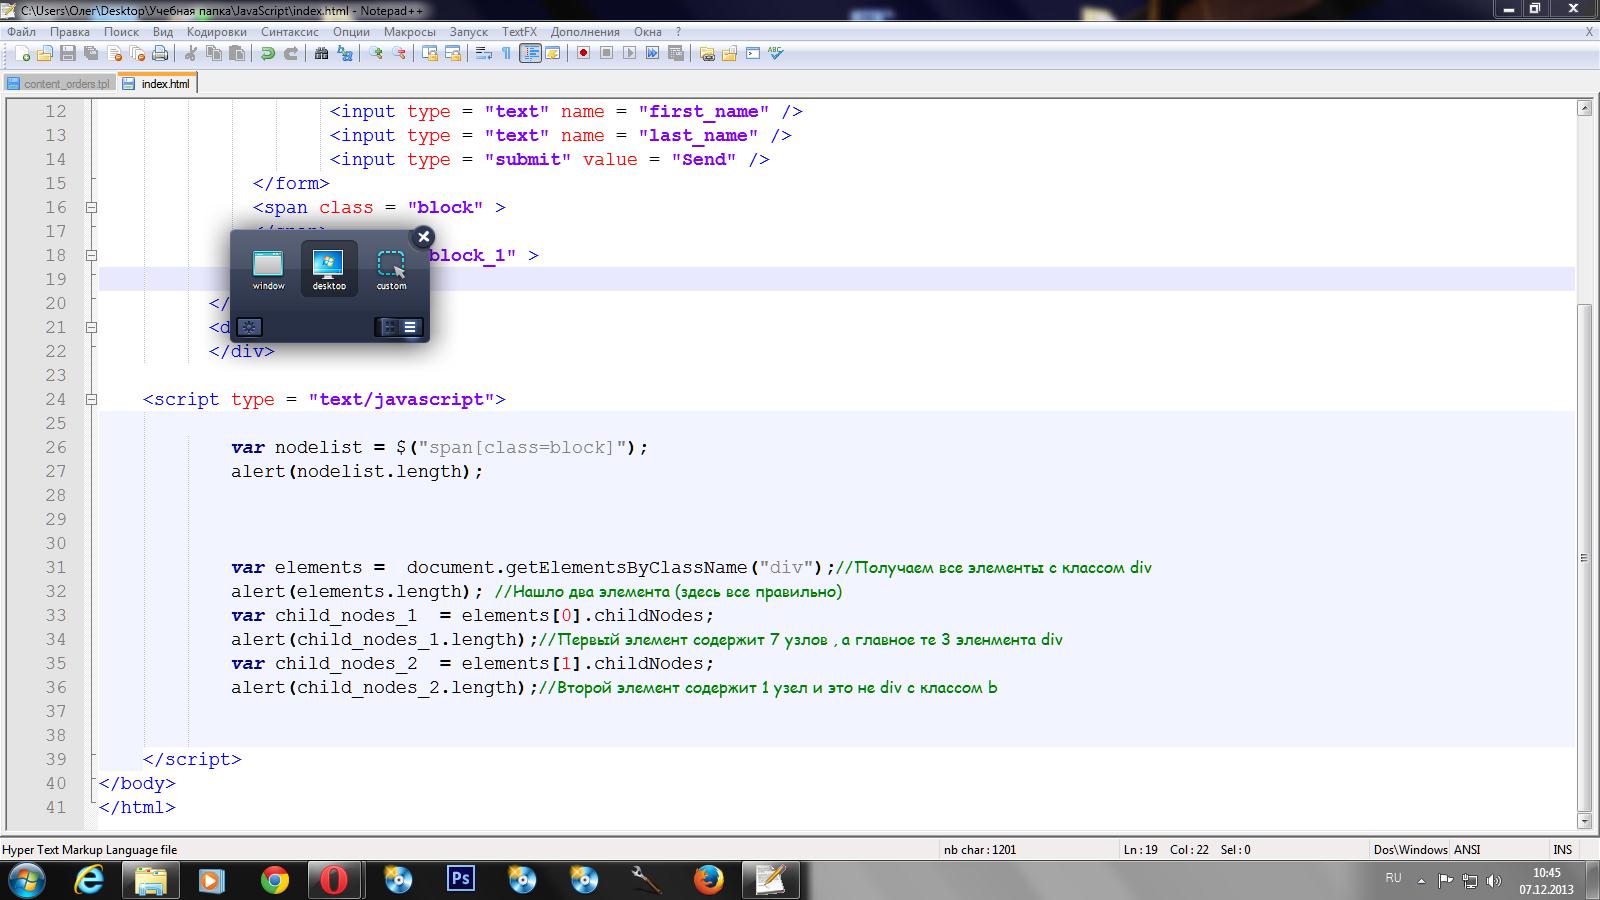Click the Dos\Windows line ending status field
The image size is (1600, 900).
[x=1410, y=850]
